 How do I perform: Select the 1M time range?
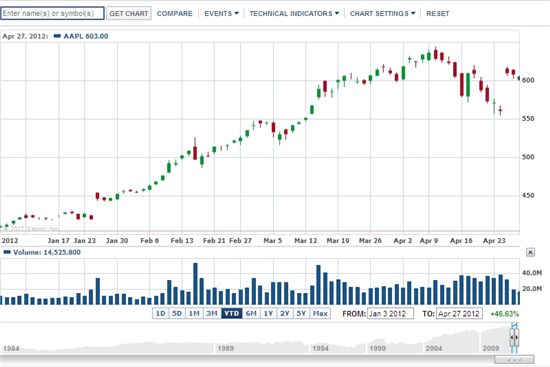[x=194, y=313]
